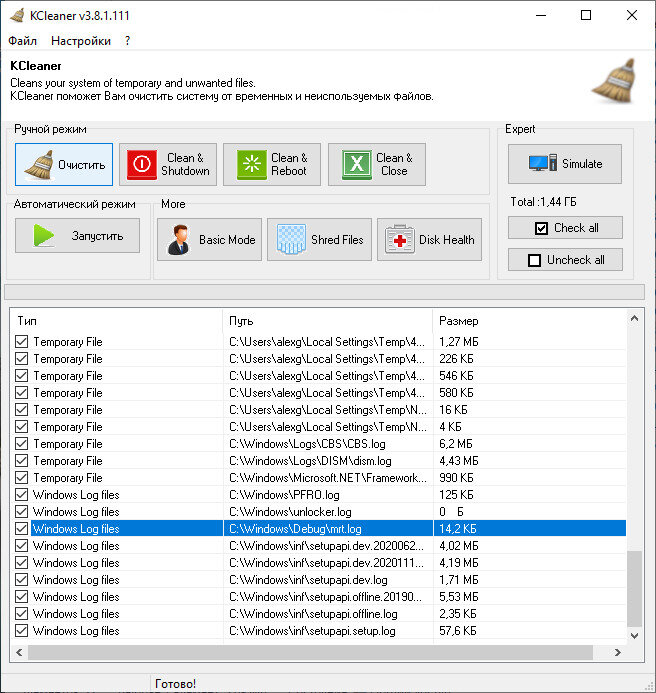Click the first aid kit icon of Disk Health
Image resolution: width=656 pixels, height=693 pixels.
tap(400, 240)
